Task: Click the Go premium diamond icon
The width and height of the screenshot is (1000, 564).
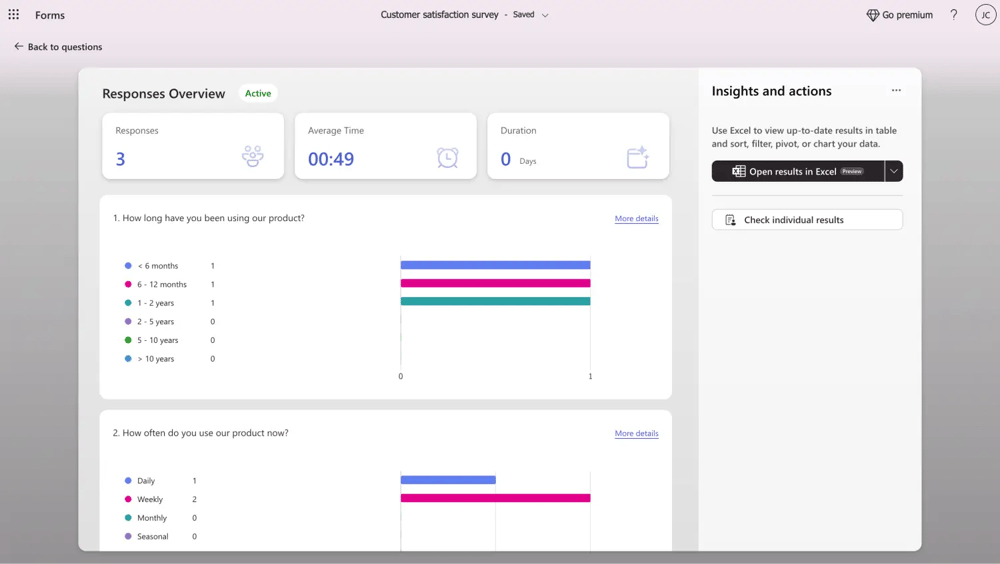Action: coord(872,15)
